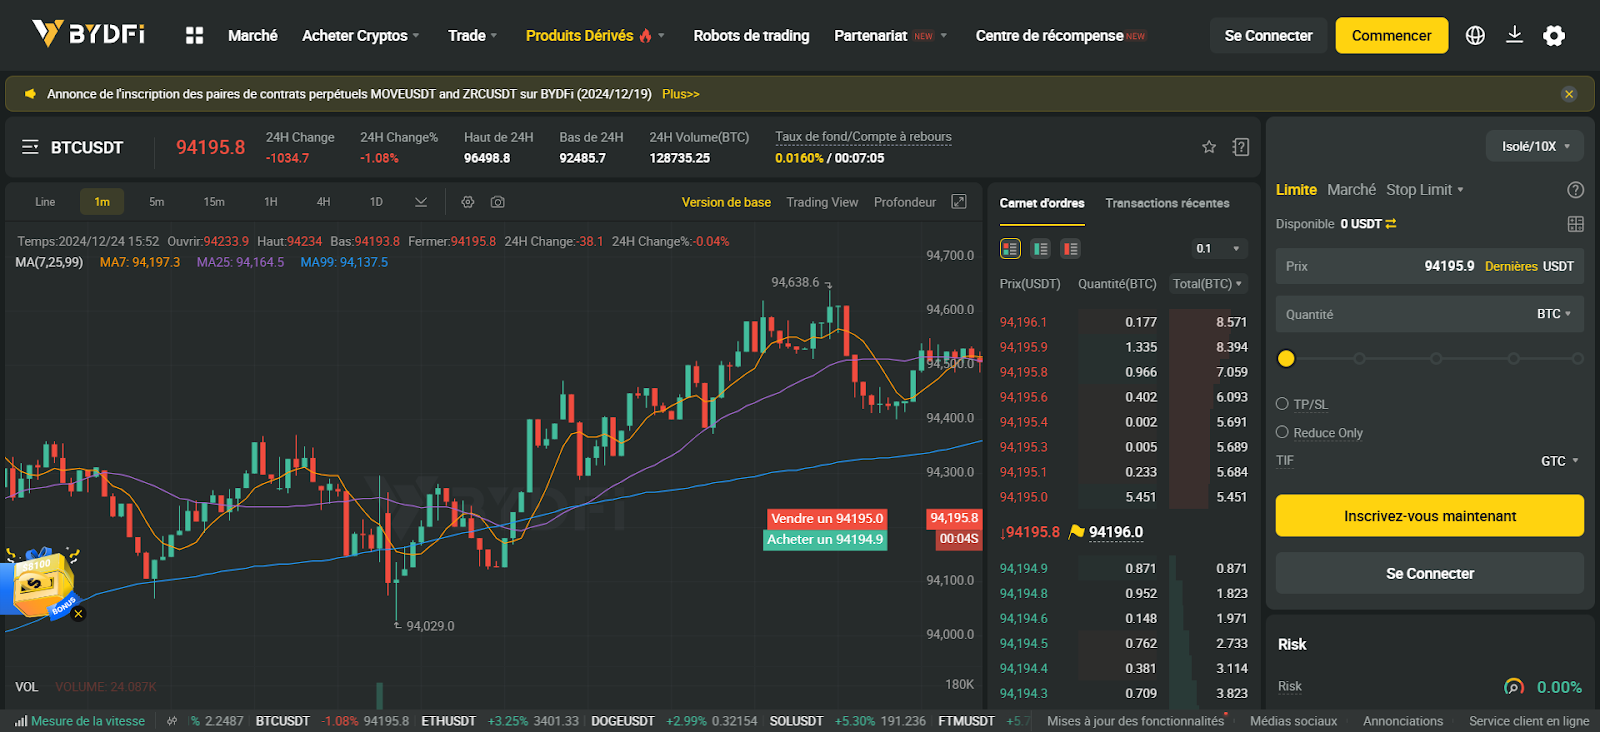Open the bonus gift box promotion
The height and width of the screenshot is (732, 1600).
(40, 582)
